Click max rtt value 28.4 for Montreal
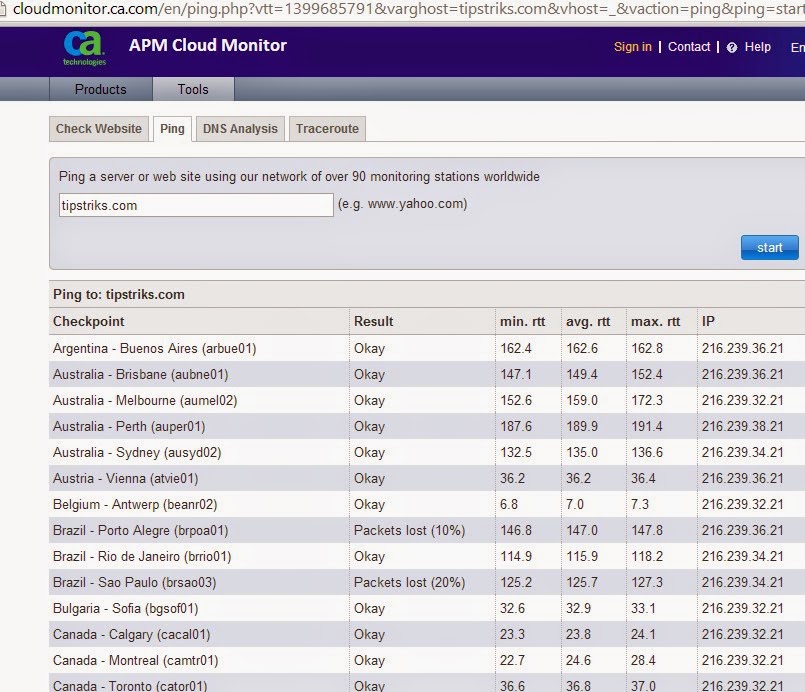The image size is (805, 692). point(643,661)
